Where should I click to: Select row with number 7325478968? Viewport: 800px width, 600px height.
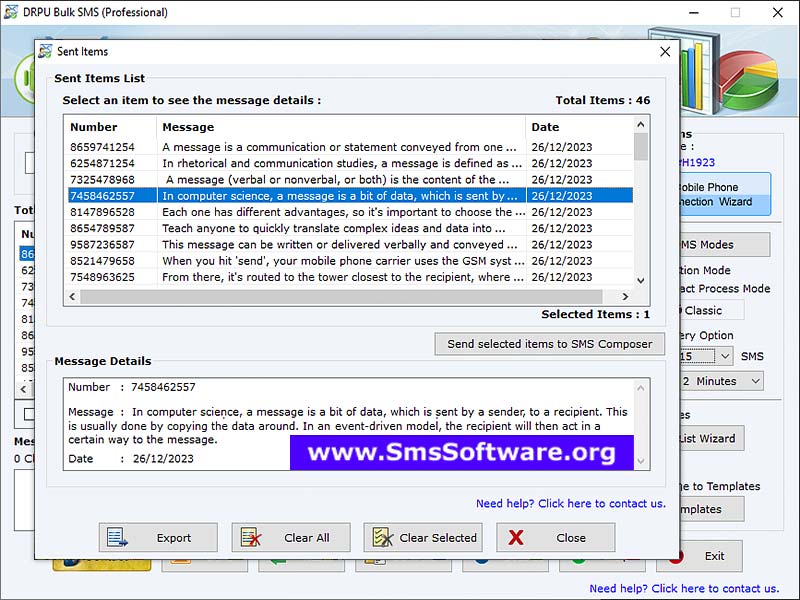(x=350, y=180)
